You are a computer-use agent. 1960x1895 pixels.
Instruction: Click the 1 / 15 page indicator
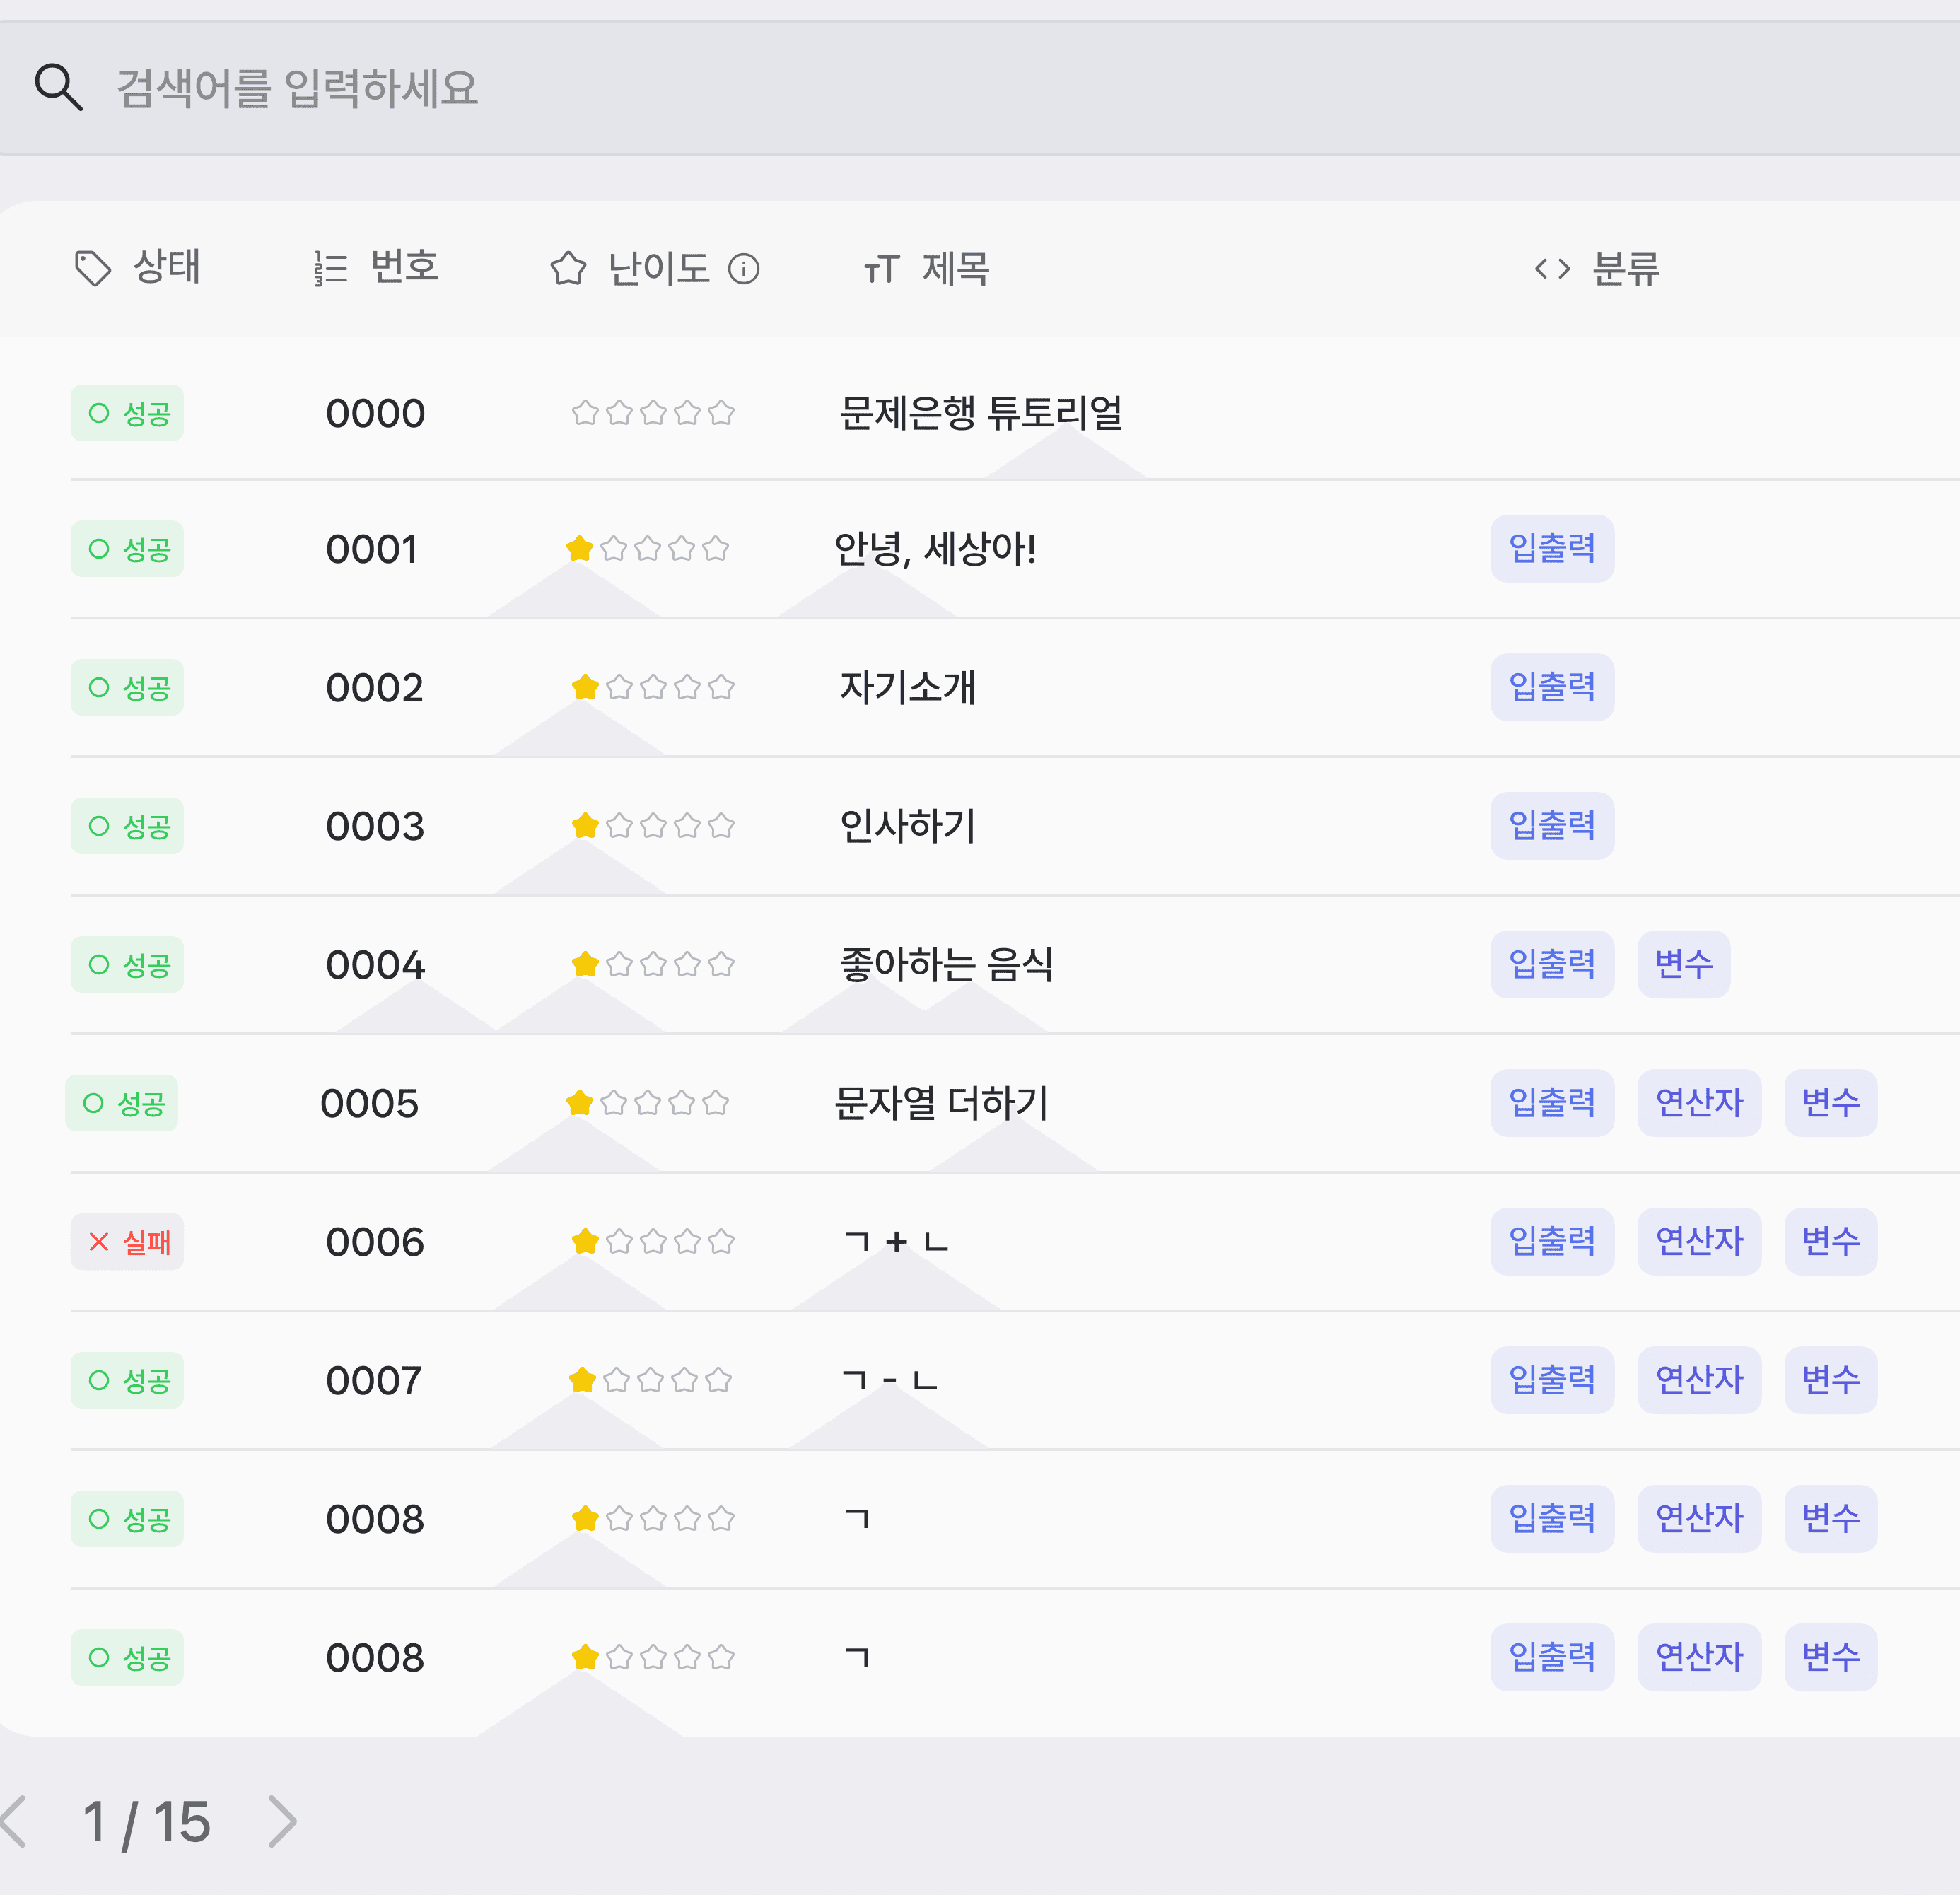147,1821
